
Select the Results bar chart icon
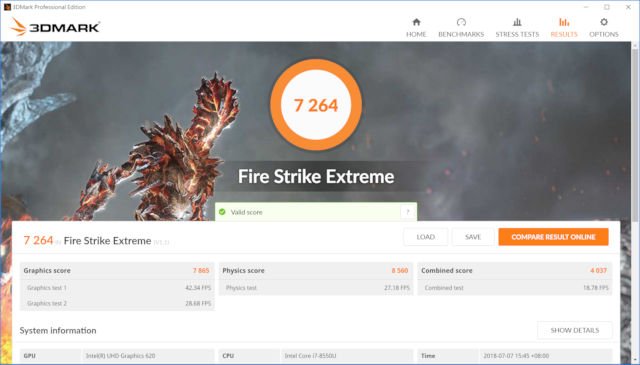564,22
